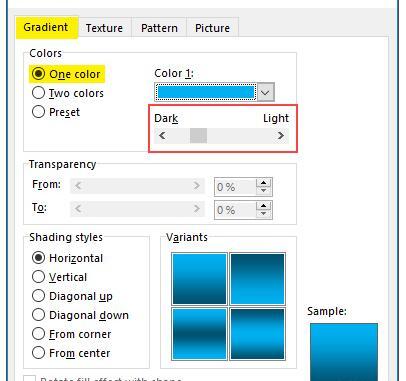Pick the top-right gradient variant
Screen dimensions: 406x381
257,279
